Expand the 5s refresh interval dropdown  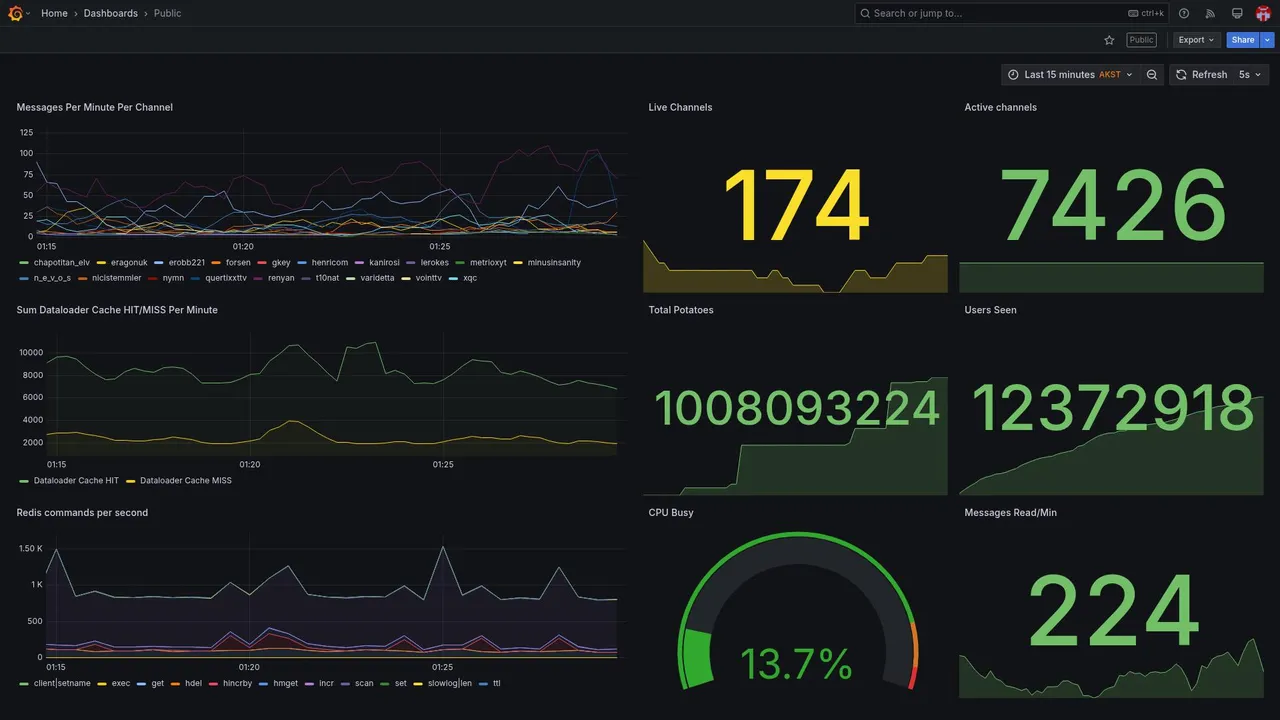[x=1250, y=75]
